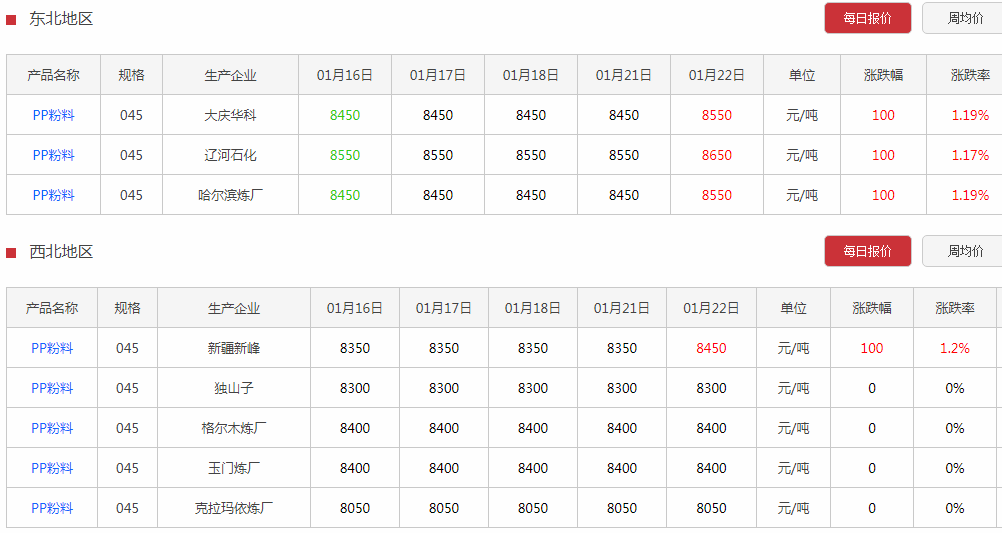Select the 01月22日 column header in 西北地区 table
This screenshot has height=533, width=1002.
tap(711, 308)
